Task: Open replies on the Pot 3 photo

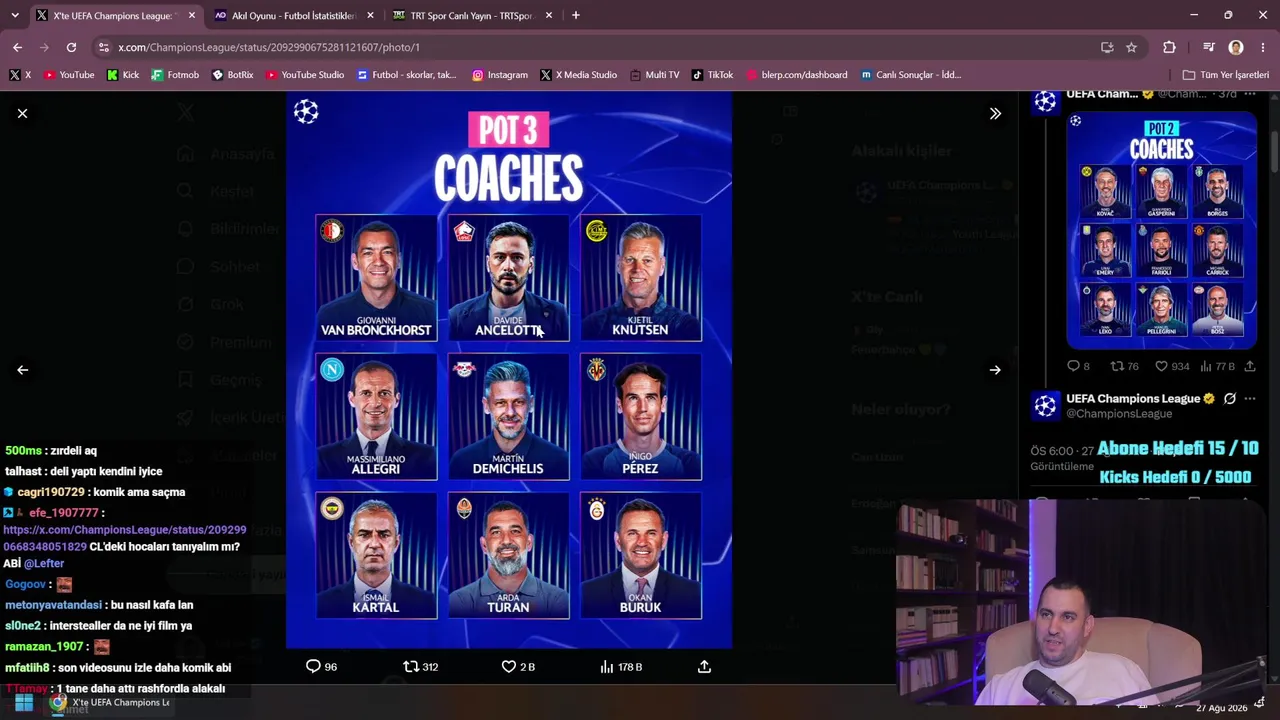Action: coord(321,667)
